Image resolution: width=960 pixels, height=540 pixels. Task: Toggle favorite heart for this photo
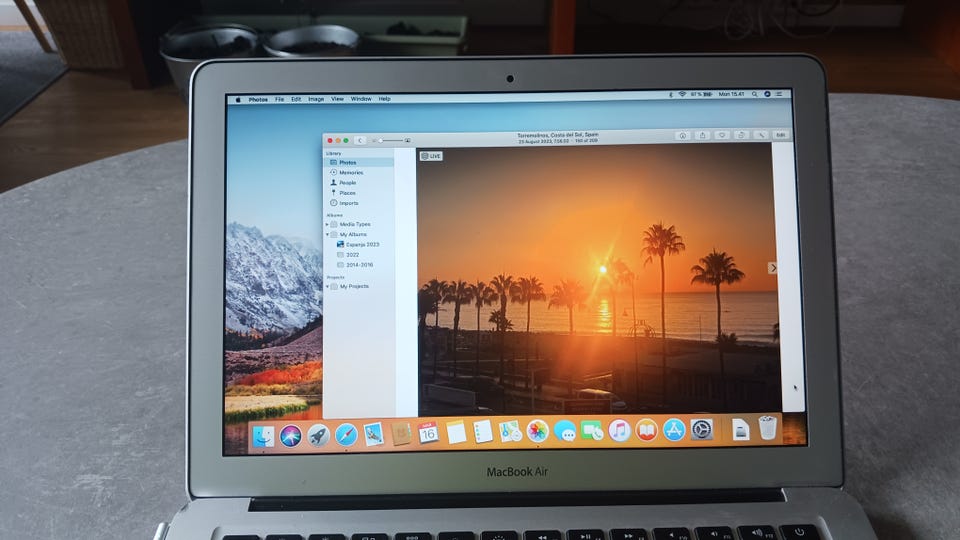(x=722, y=135)
